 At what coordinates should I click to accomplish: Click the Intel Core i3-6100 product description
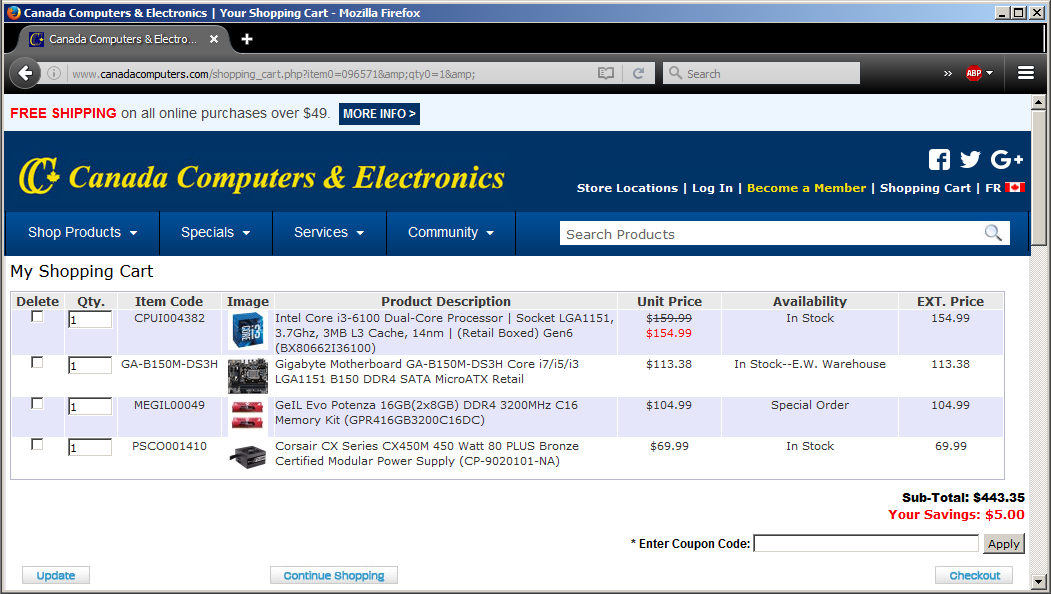pos(444,333)
